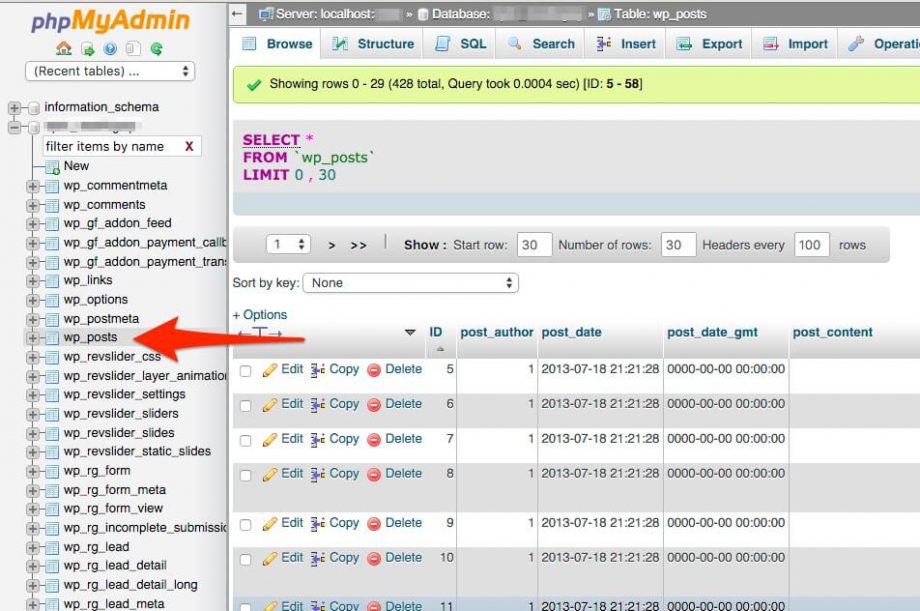Open the Insert tab
Image resolution: width=920 pixels, height=611 pixels.
click(x=626, y=44)
